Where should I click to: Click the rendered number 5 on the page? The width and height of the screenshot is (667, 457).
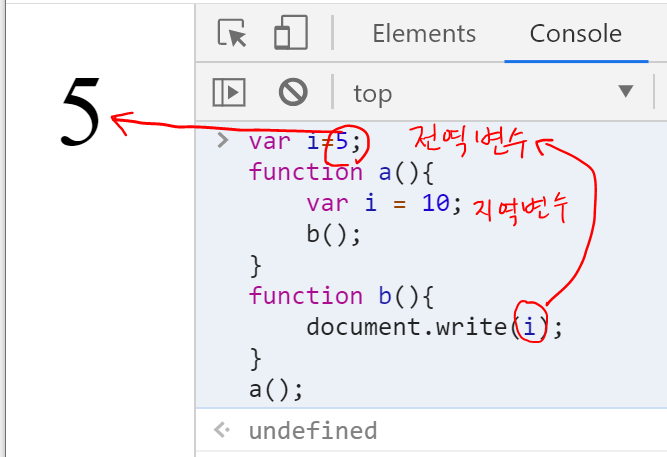pyautogui.click(x=81, y=111)
